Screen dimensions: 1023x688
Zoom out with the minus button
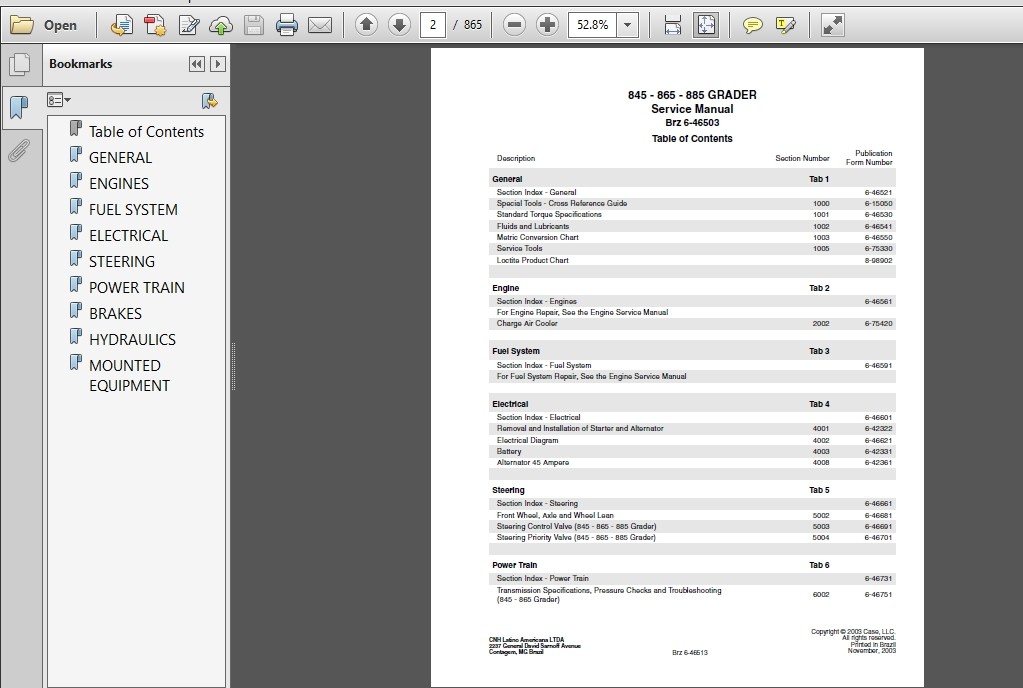[x=514, y=25]
